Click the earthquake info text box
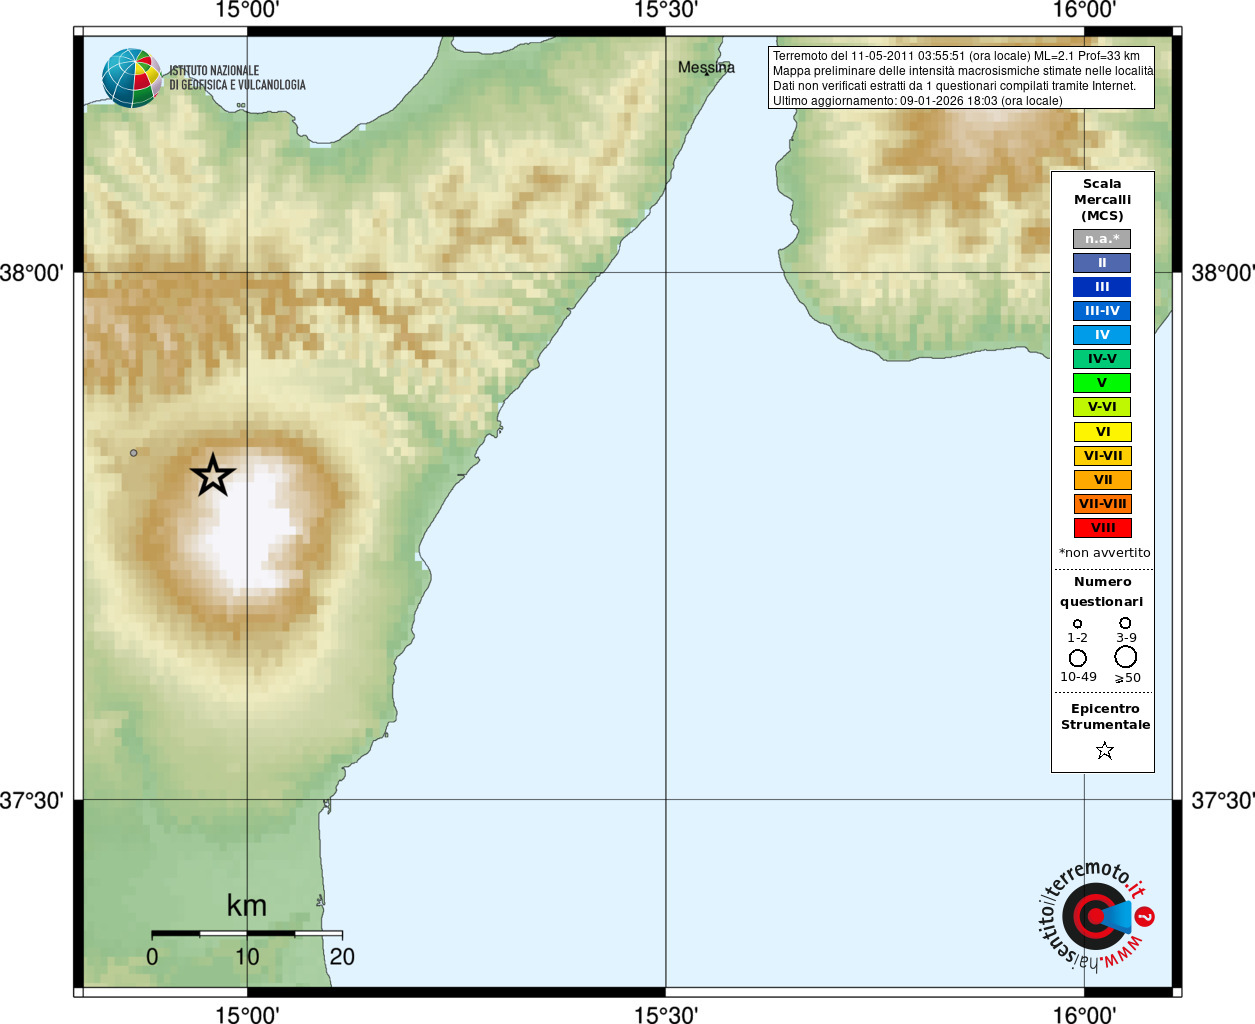 pos(961,78)
